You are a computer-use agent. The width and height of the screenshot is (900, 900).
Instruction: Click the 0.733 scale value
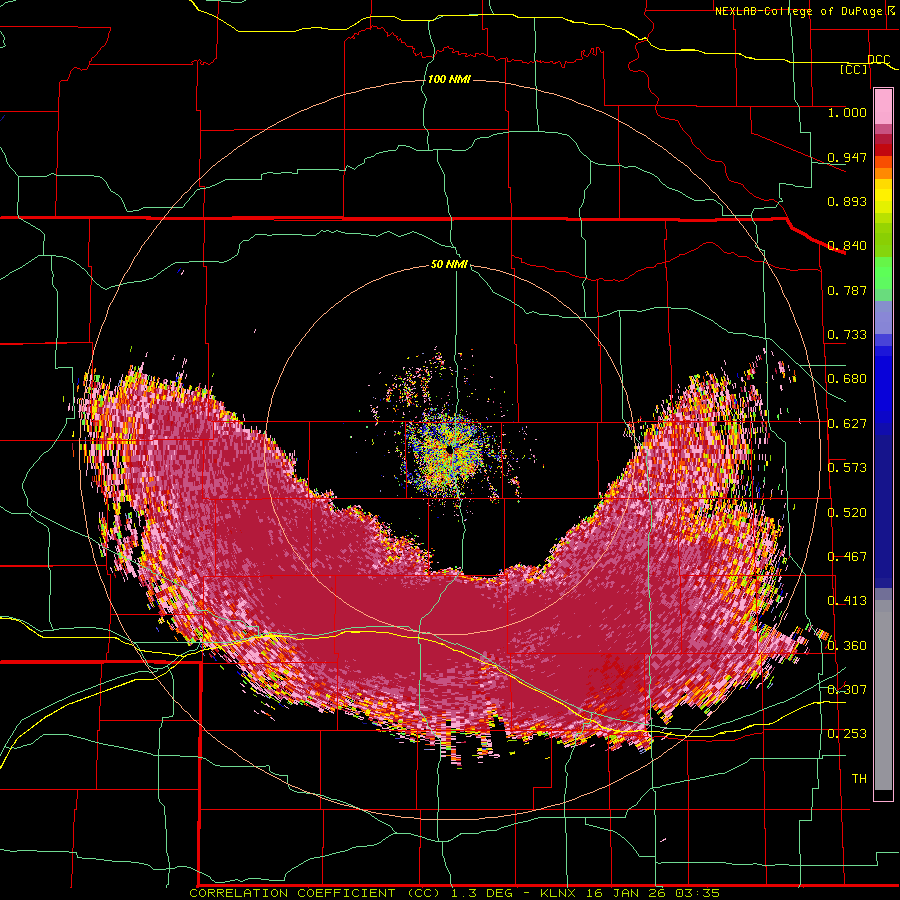[x=847, y=335]
